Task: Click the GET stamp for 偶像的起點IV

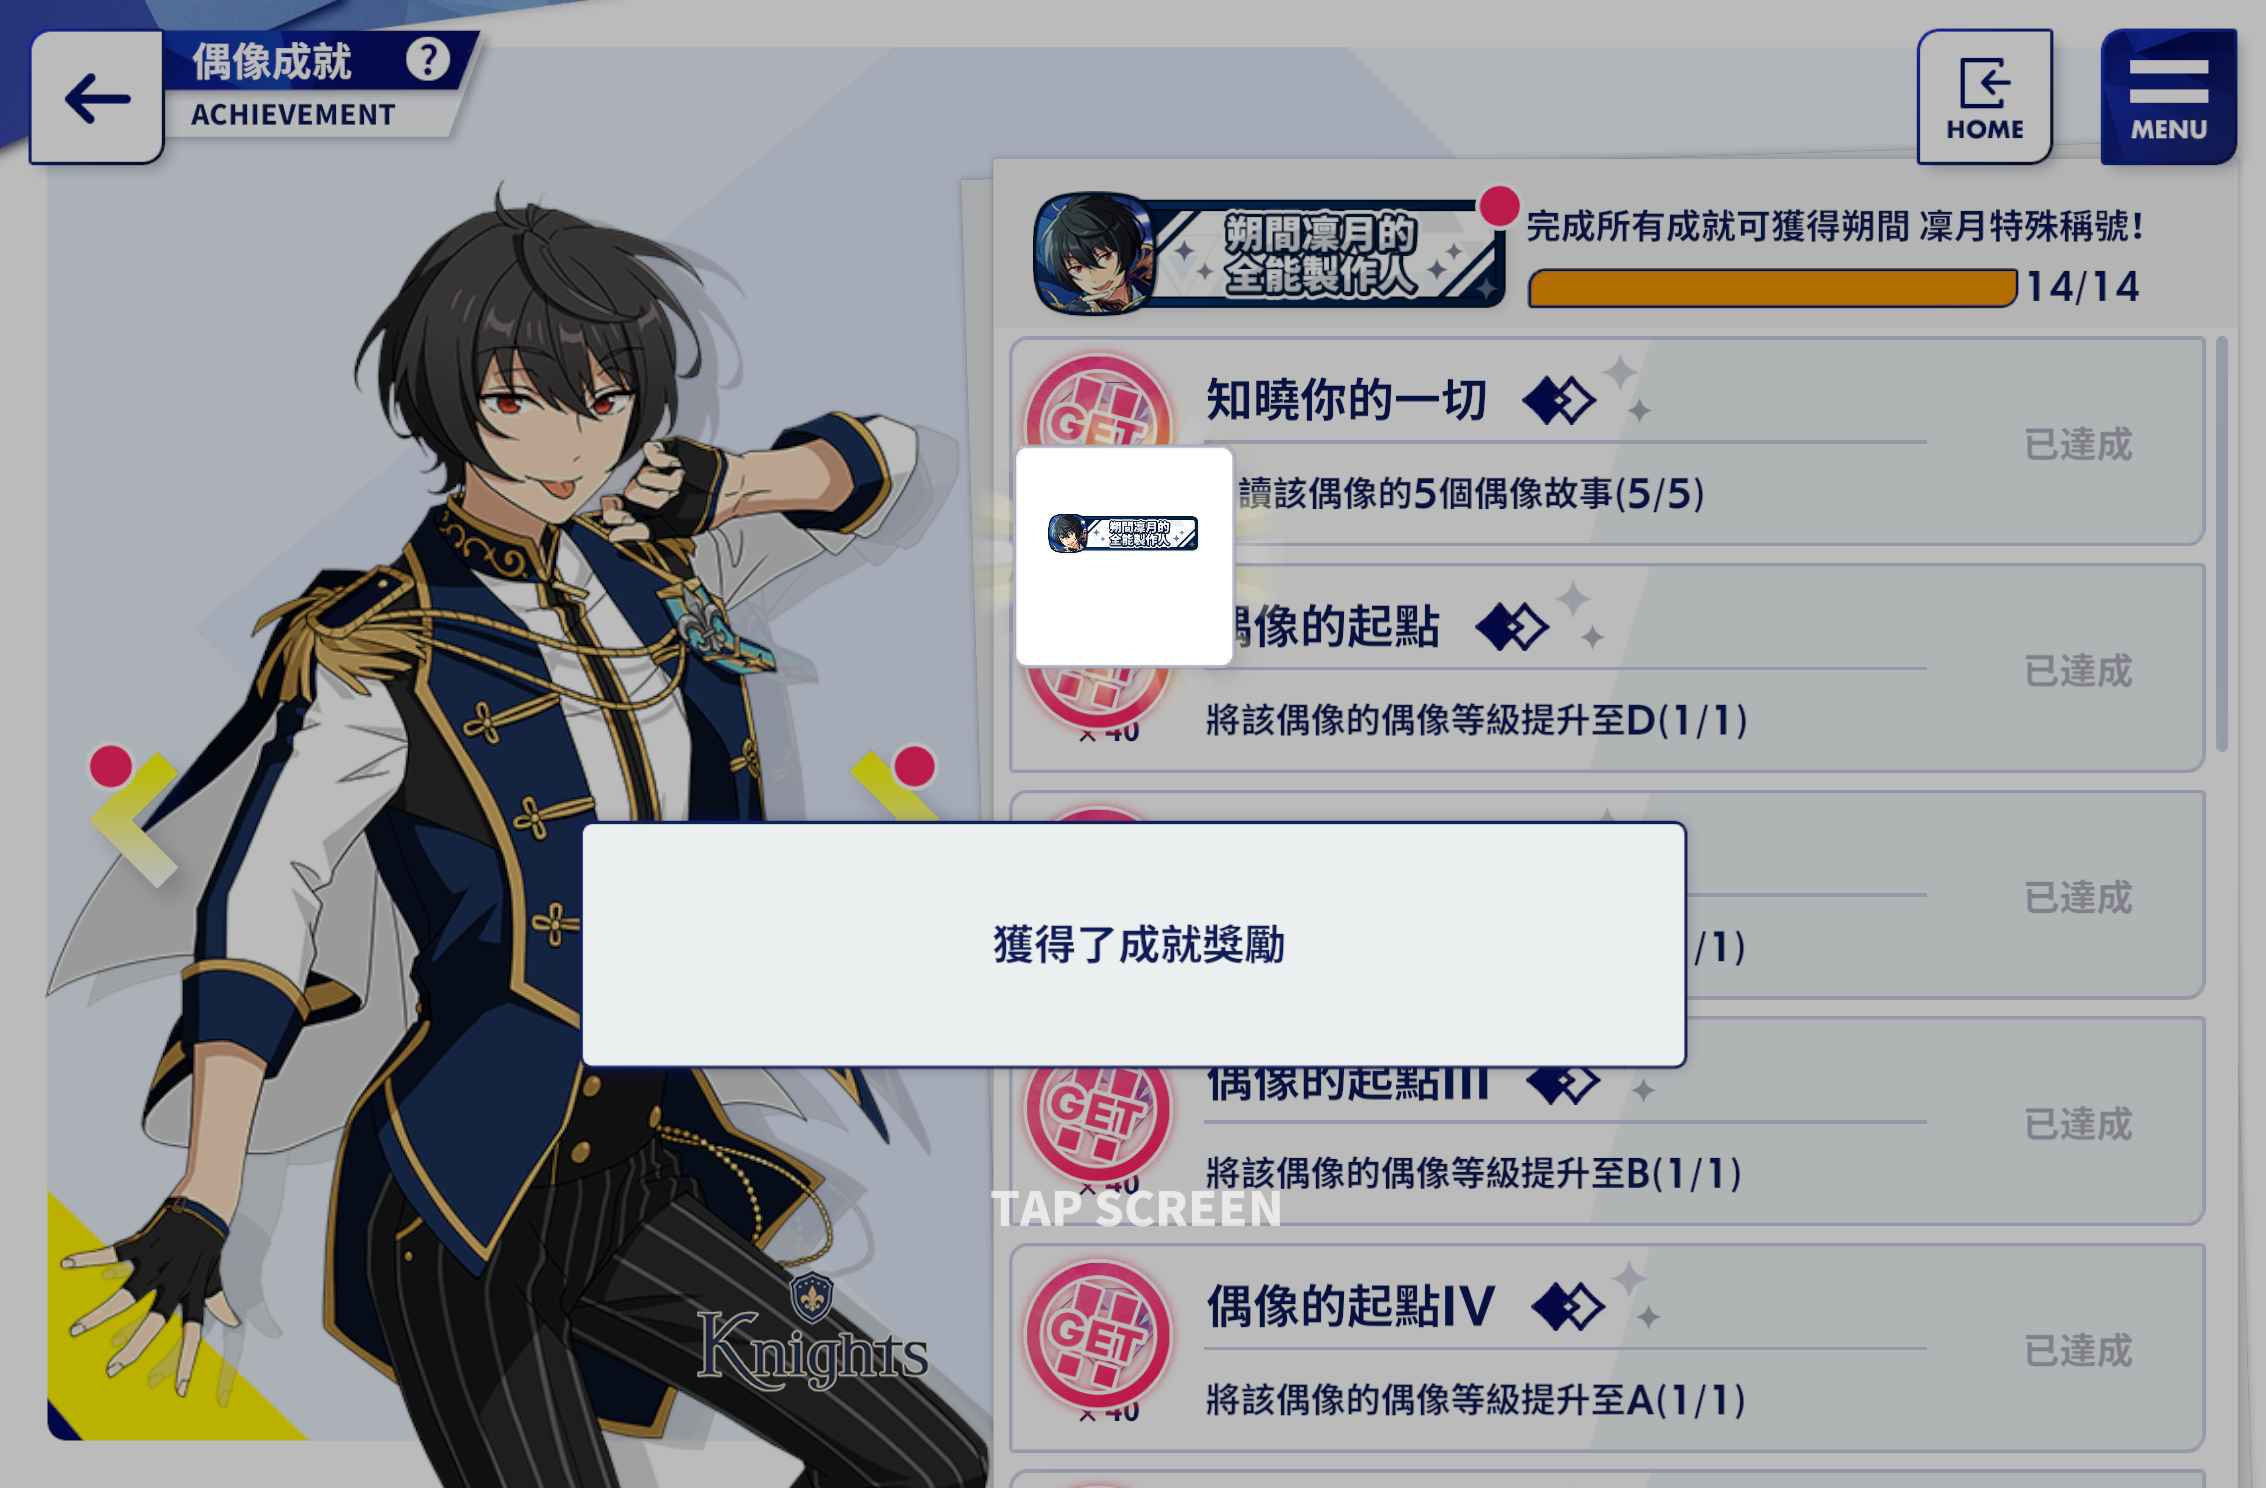Action: click(x=1098, y=1335)
